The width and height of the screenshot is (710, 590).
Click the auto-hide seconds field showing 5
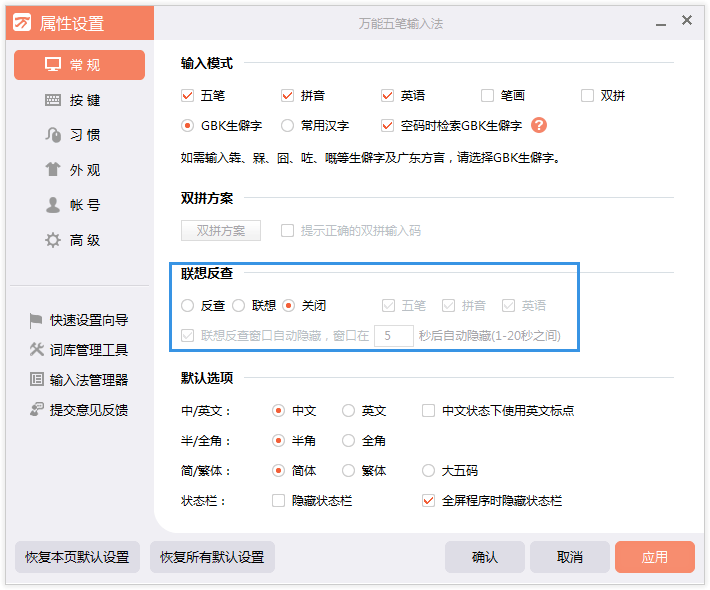pos(393,336)
